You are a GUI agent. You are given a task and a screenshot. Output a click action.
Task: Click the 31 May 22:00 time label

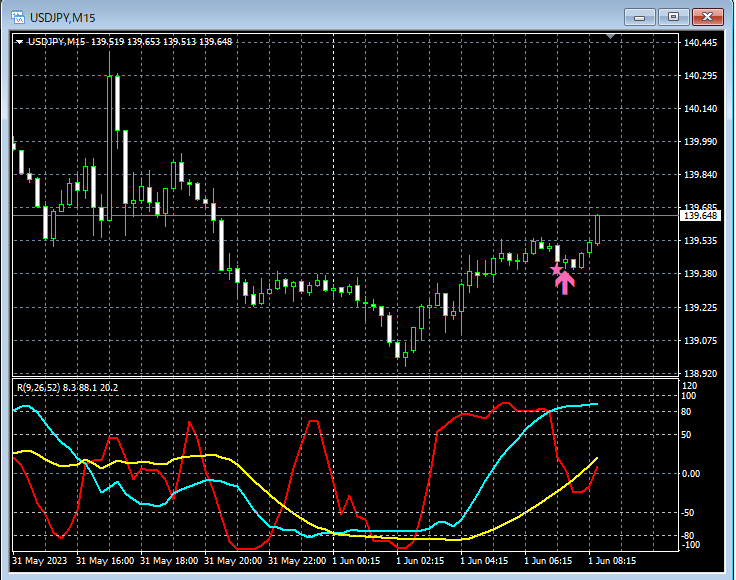pos(297,561)
